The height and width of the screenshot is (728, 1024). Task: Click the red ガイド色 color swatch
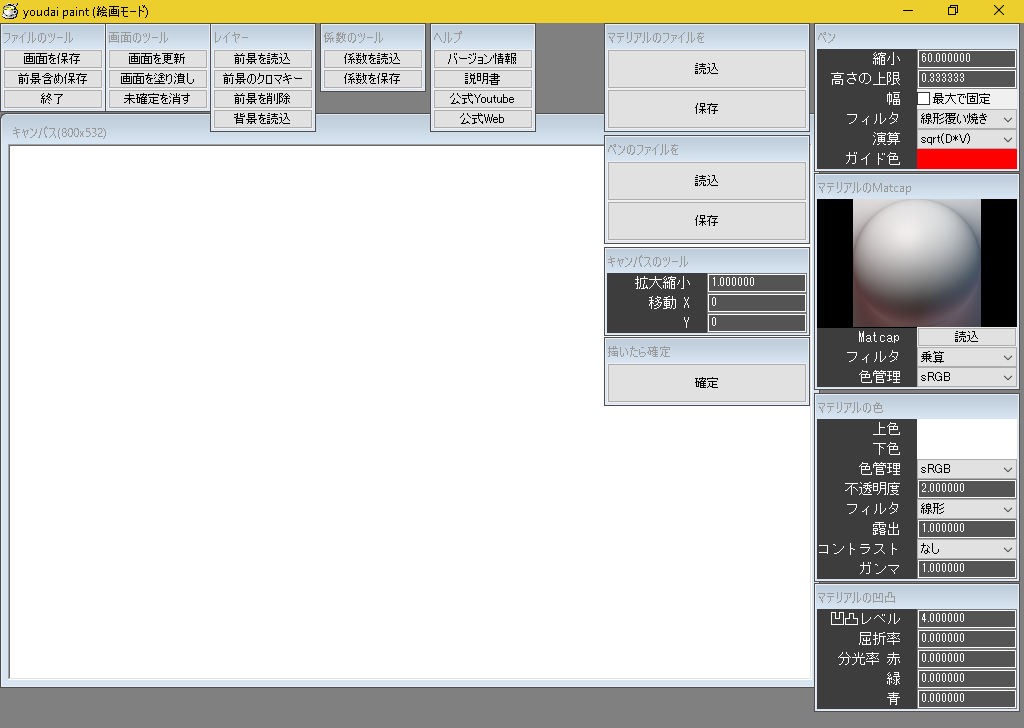click(x=966, y=159)
